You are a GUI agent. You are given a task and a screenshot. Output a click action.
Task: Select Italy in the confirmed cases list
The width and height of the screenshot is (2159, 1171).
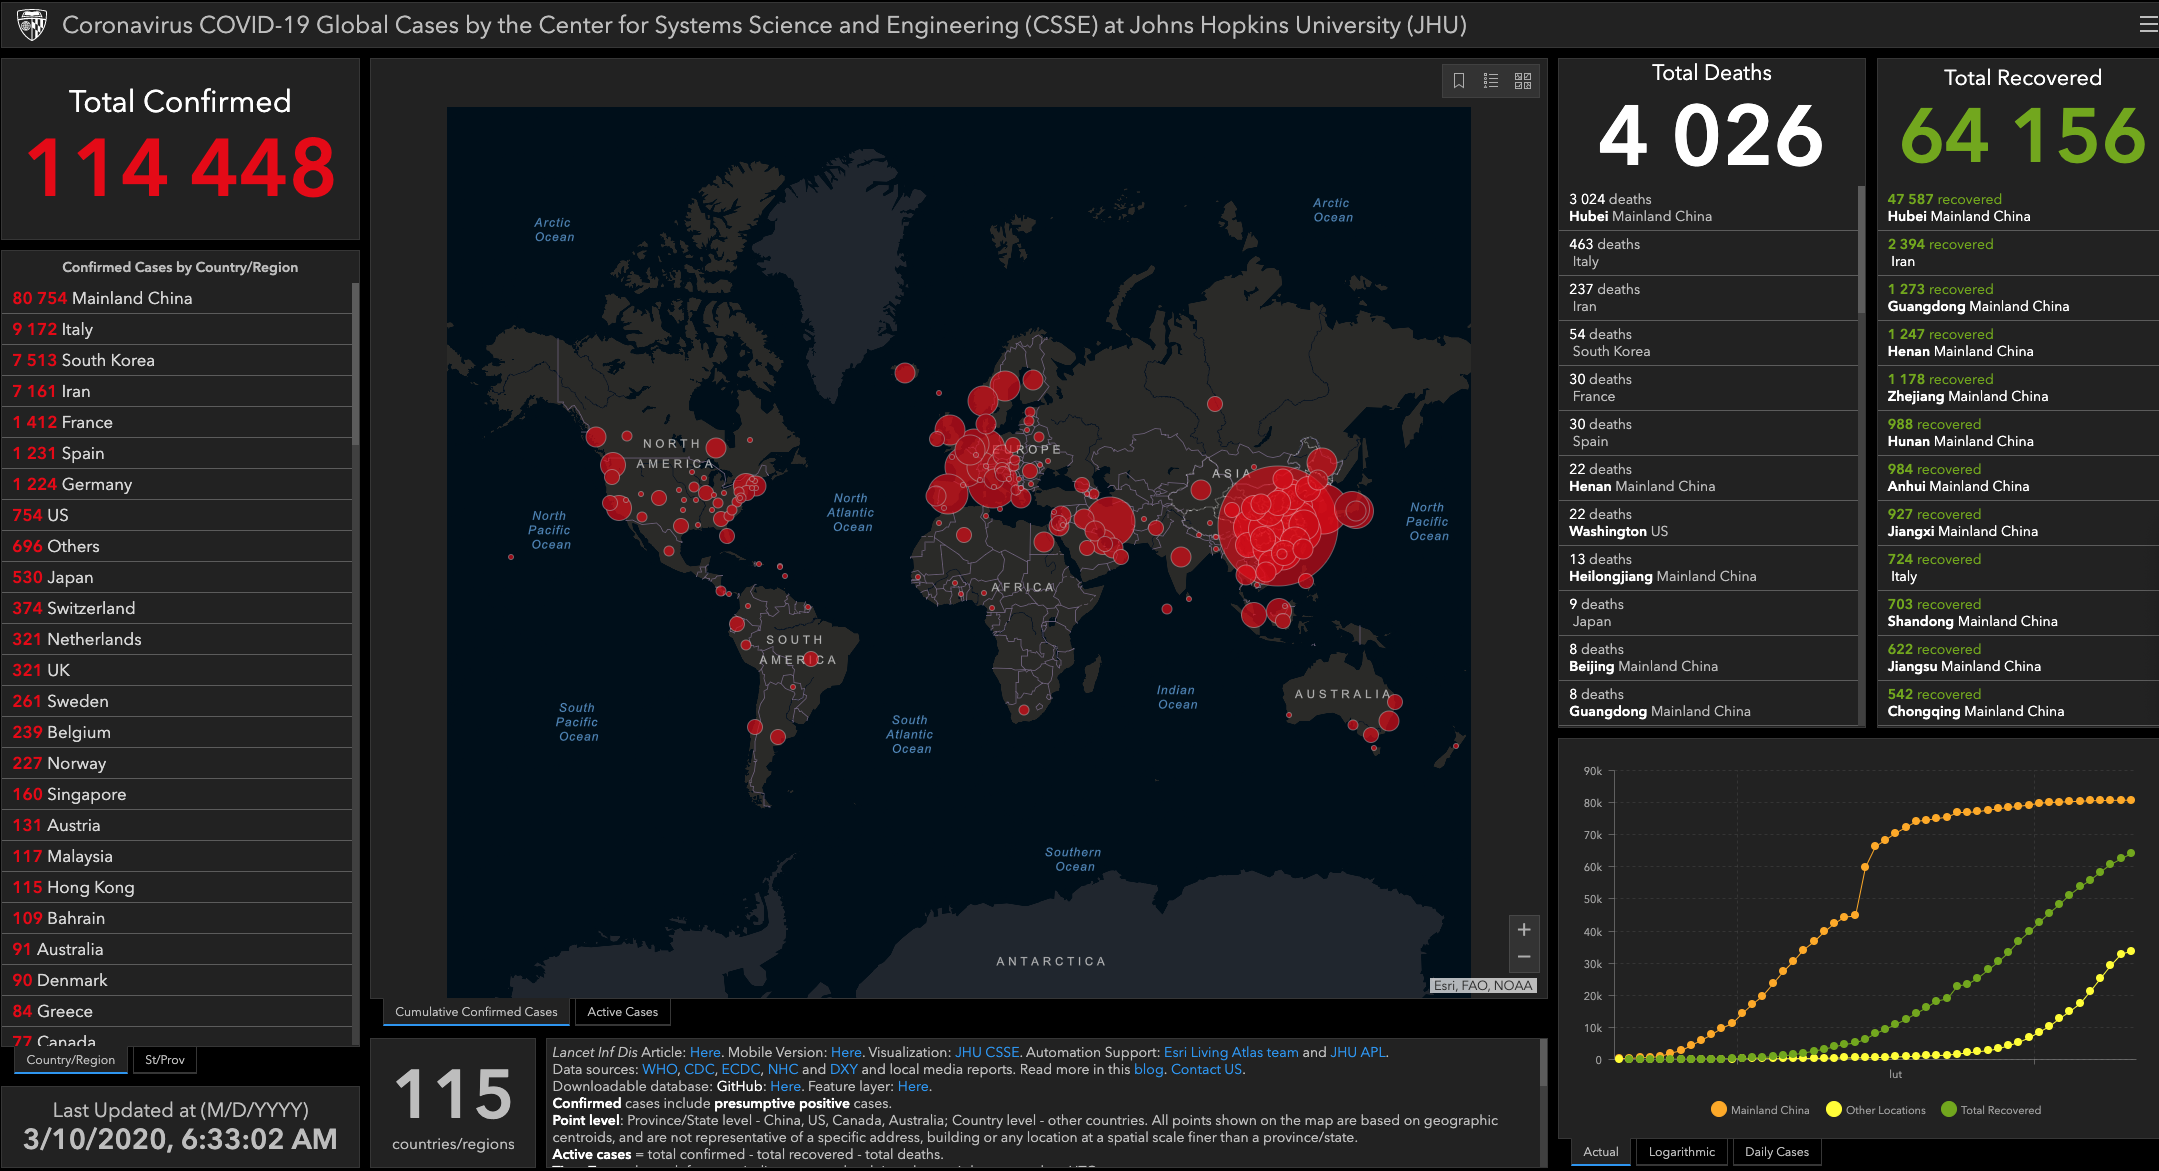77,329
